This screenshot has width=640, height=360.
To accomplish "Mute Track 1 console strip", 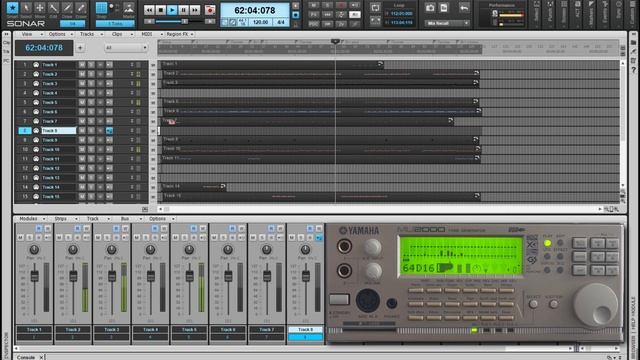I will coord(20,237).
